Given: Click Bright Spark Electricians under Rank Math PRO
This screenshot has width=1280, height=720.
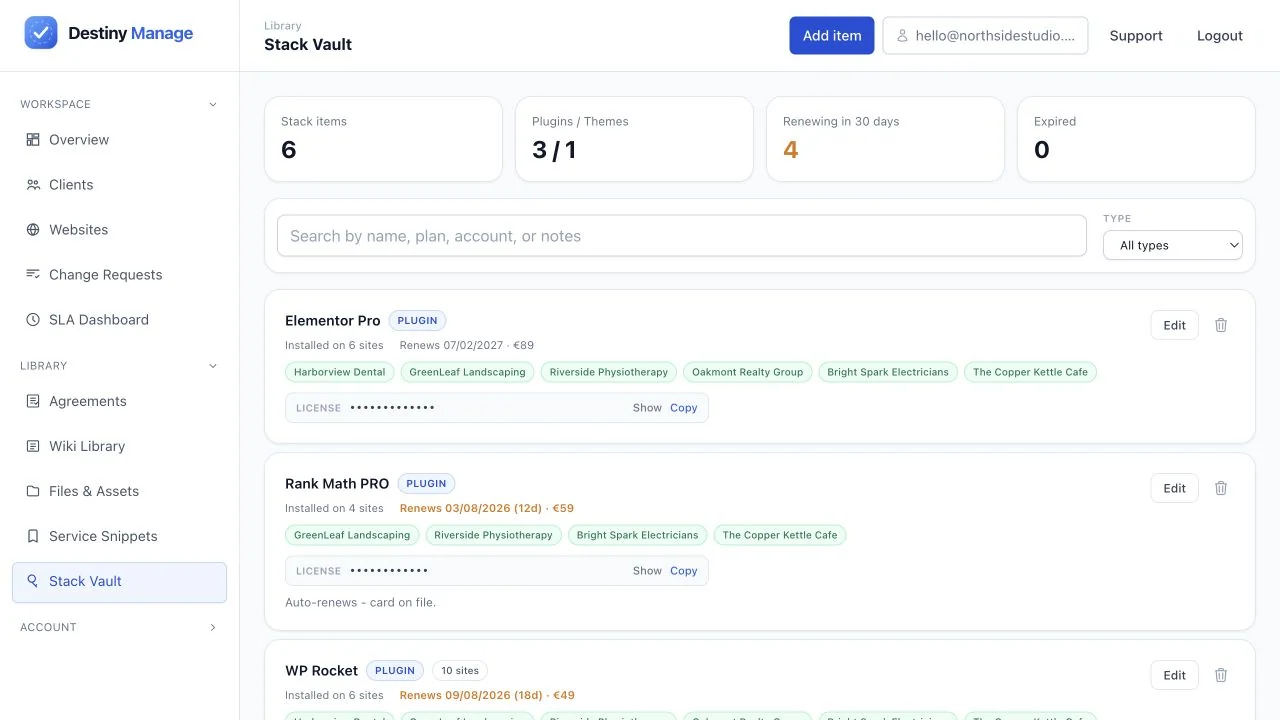Looking at the screenshot, I should click(638, 535).
